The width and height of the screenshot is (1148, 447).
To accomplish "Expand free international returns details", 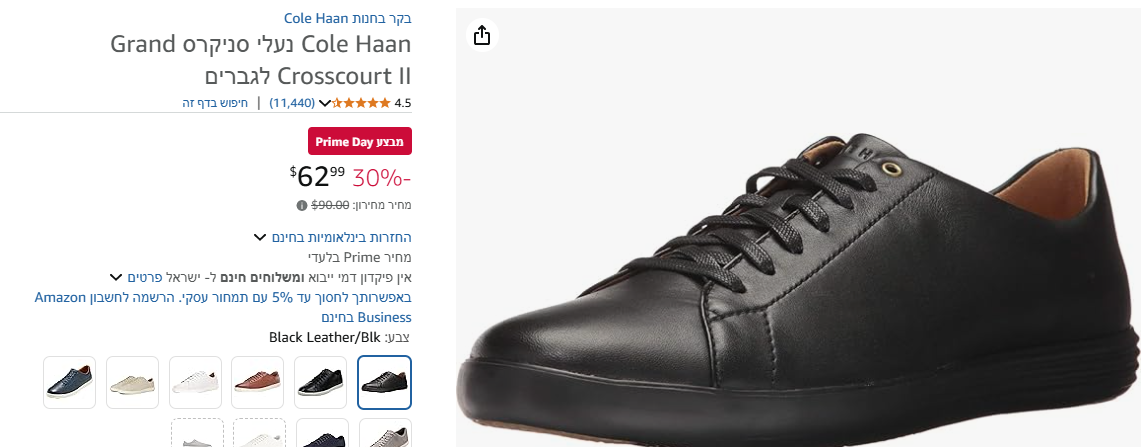I will [x=260, y=237].
